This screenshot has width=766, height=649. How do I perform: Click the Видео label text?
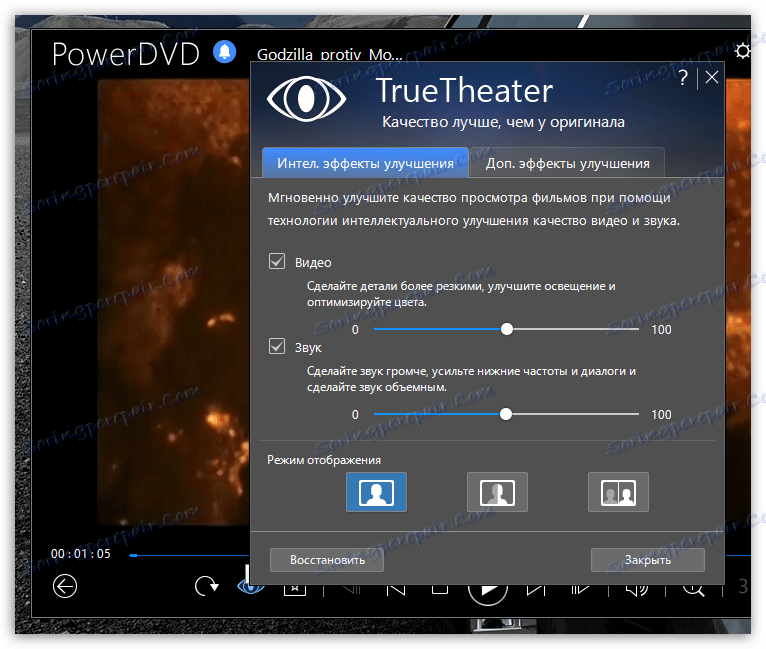point(313,263)
